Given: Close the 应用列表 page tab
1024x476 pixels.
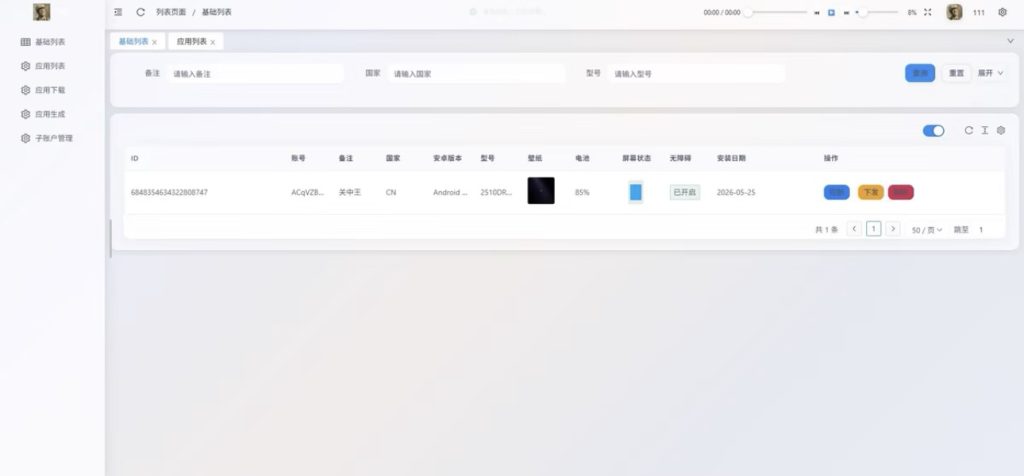Looking at the screenshot, I should click(213, 42).
